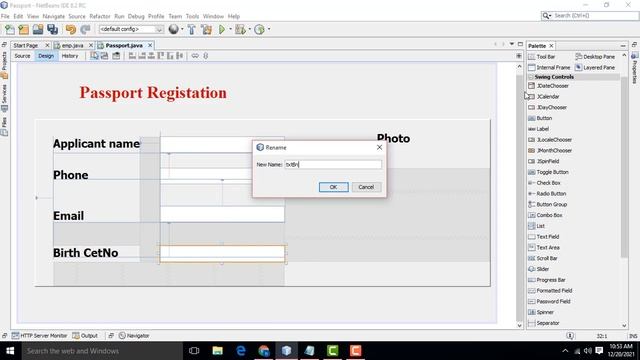Click the Redo toolbar icon
The height and width of the screenshot is (360, 640).
pos(85,29)
